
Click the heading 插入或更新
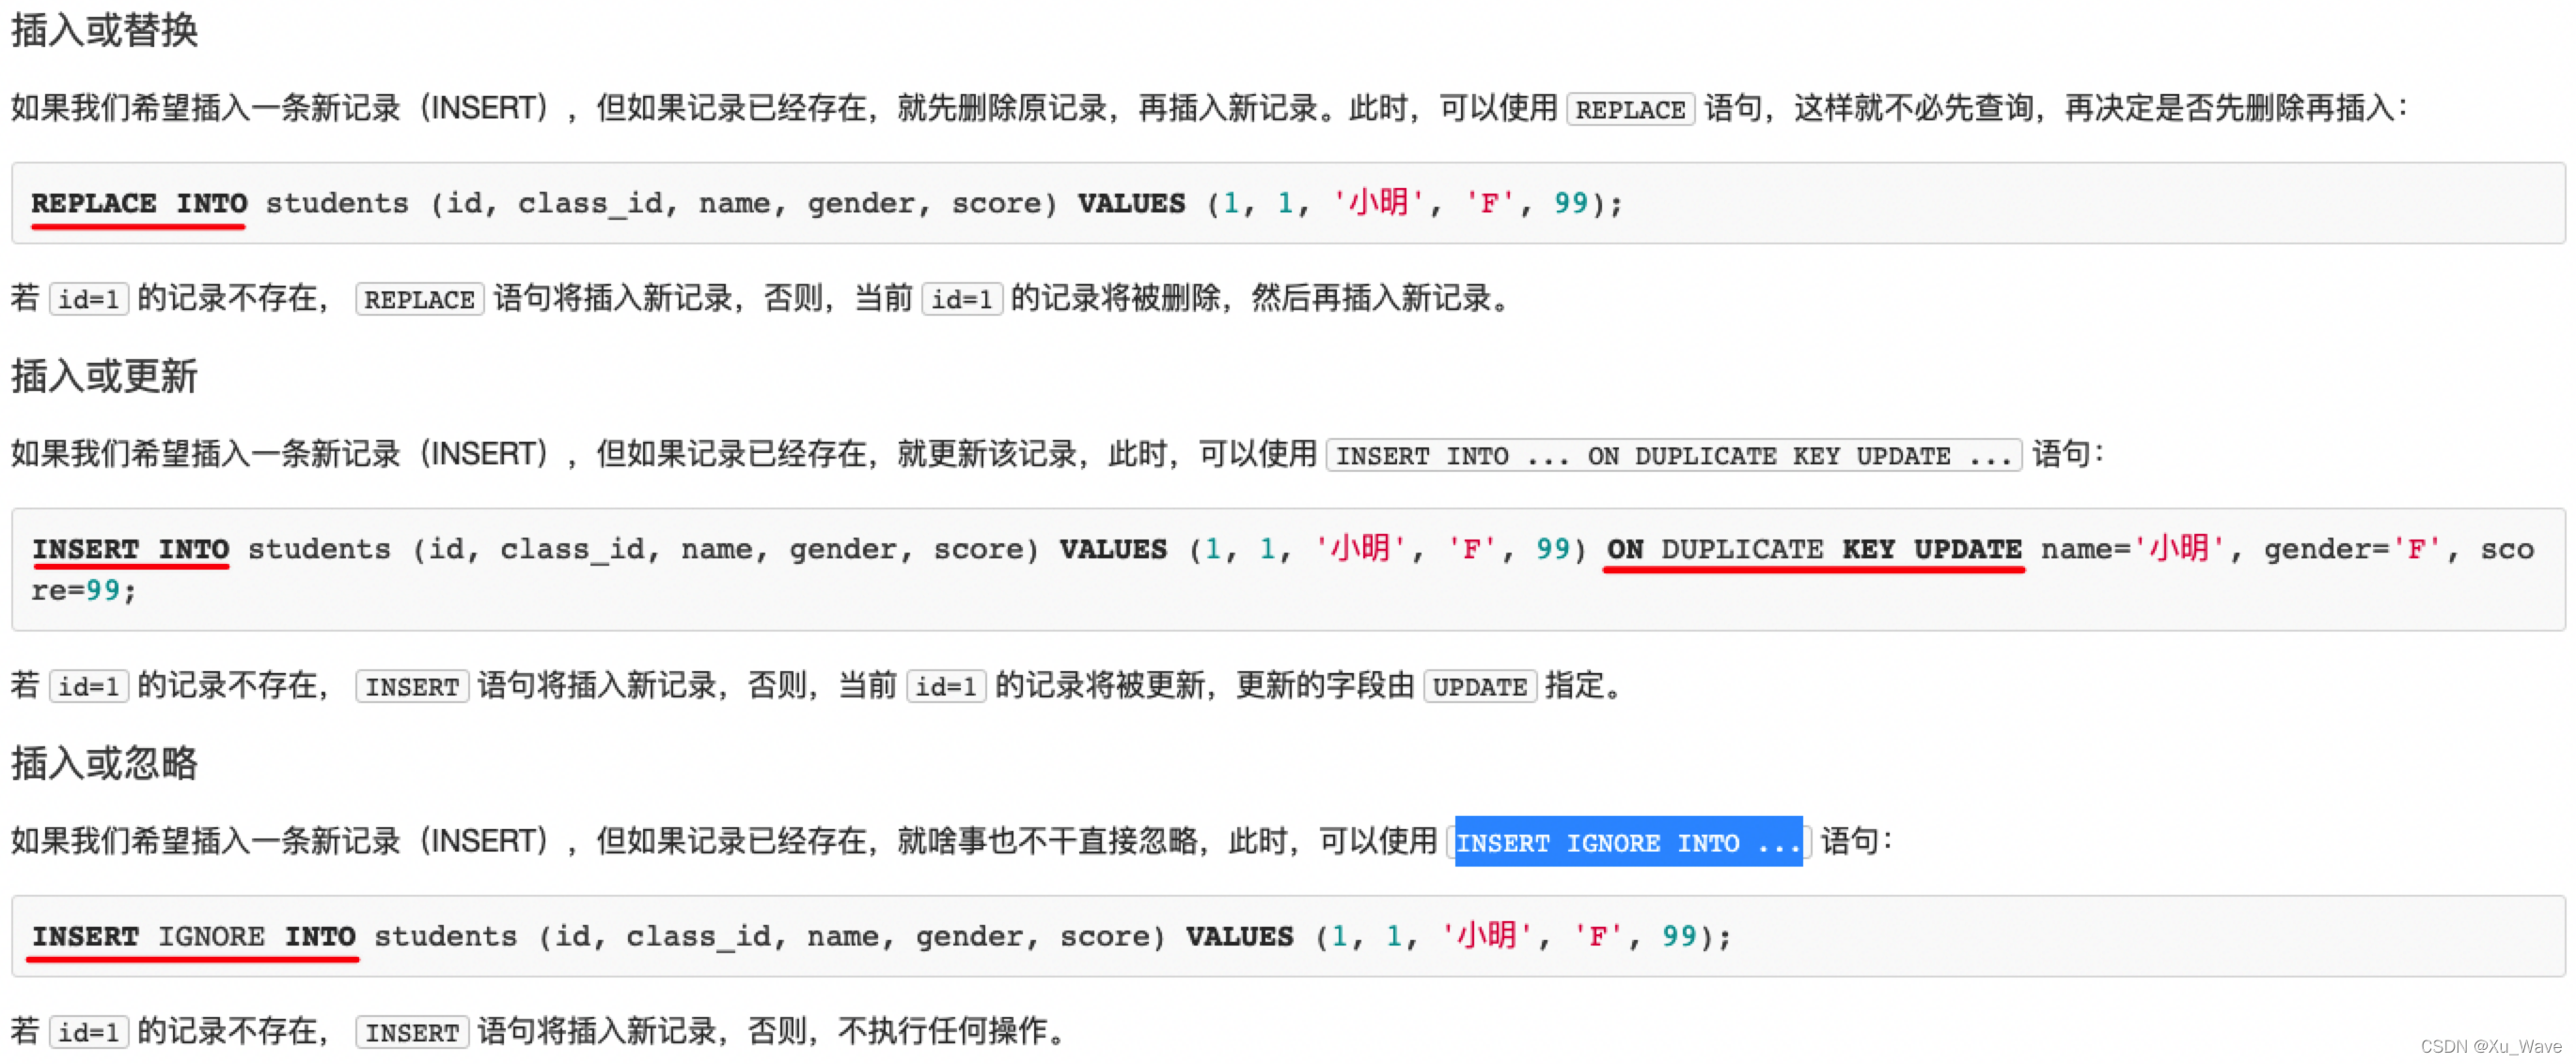[x=104, y=377]
